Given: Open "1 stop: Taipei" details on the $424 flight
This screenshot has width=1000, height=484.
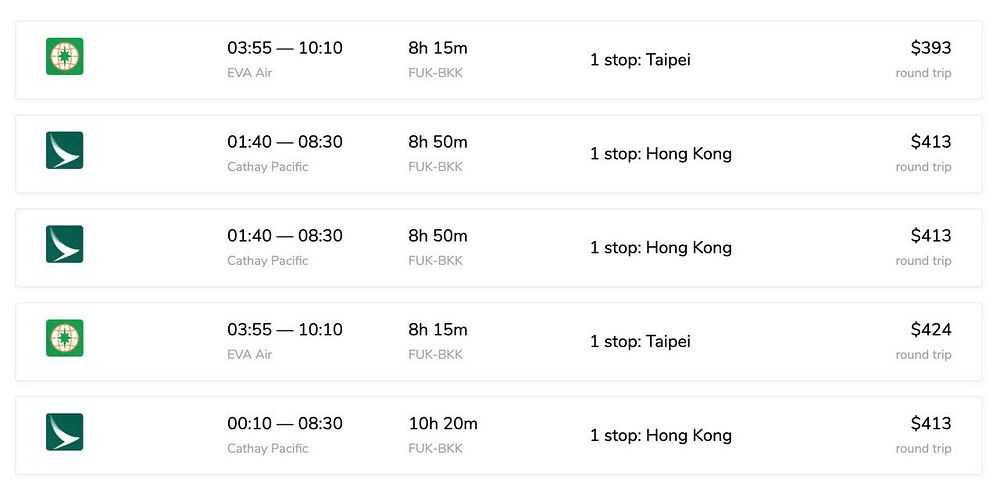Looking at the screenshot, I should [x=640, y=342].
